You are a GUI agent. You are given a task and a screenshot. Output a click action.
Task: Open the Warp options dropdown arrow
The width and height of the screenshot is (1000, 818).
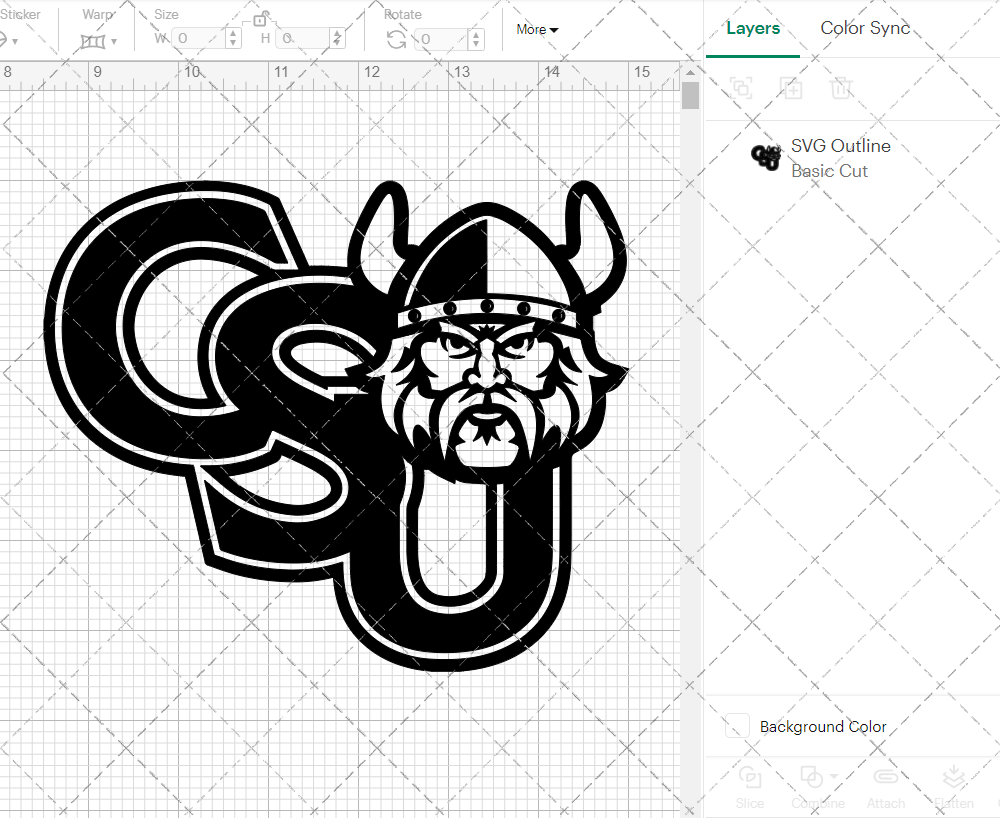(115, 40)
